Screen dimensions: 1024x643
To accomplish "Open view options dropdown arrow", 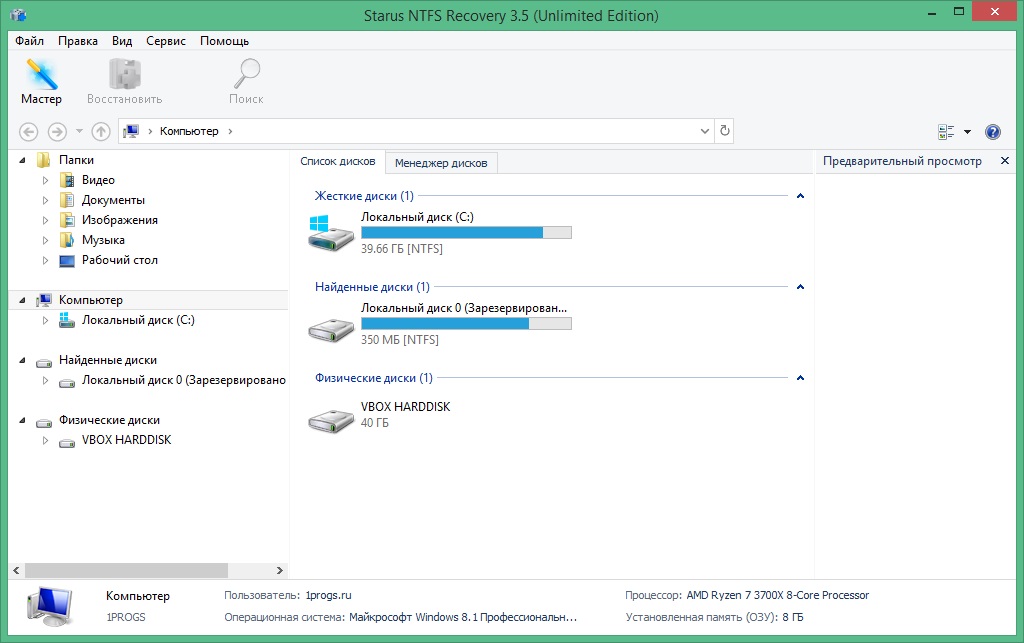I will [967, 132].
